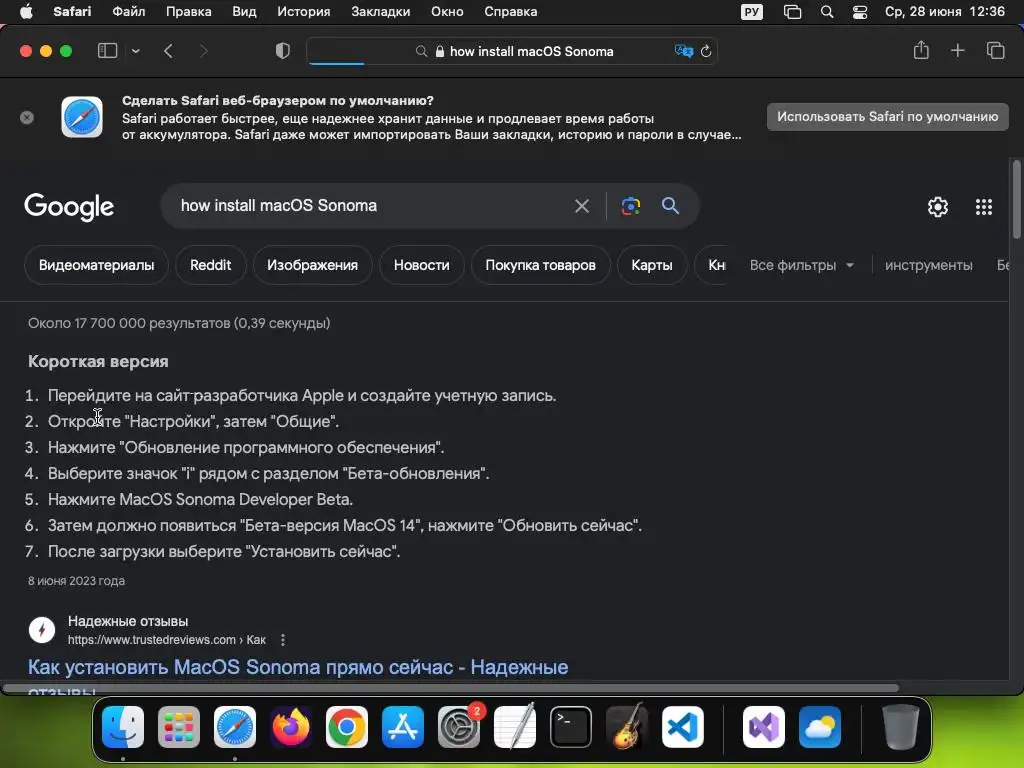Viewport: 1024px width, 768px height.
Task: Open Terminal from the Dock
Action: pyautogui.click(x=571, y=726)
